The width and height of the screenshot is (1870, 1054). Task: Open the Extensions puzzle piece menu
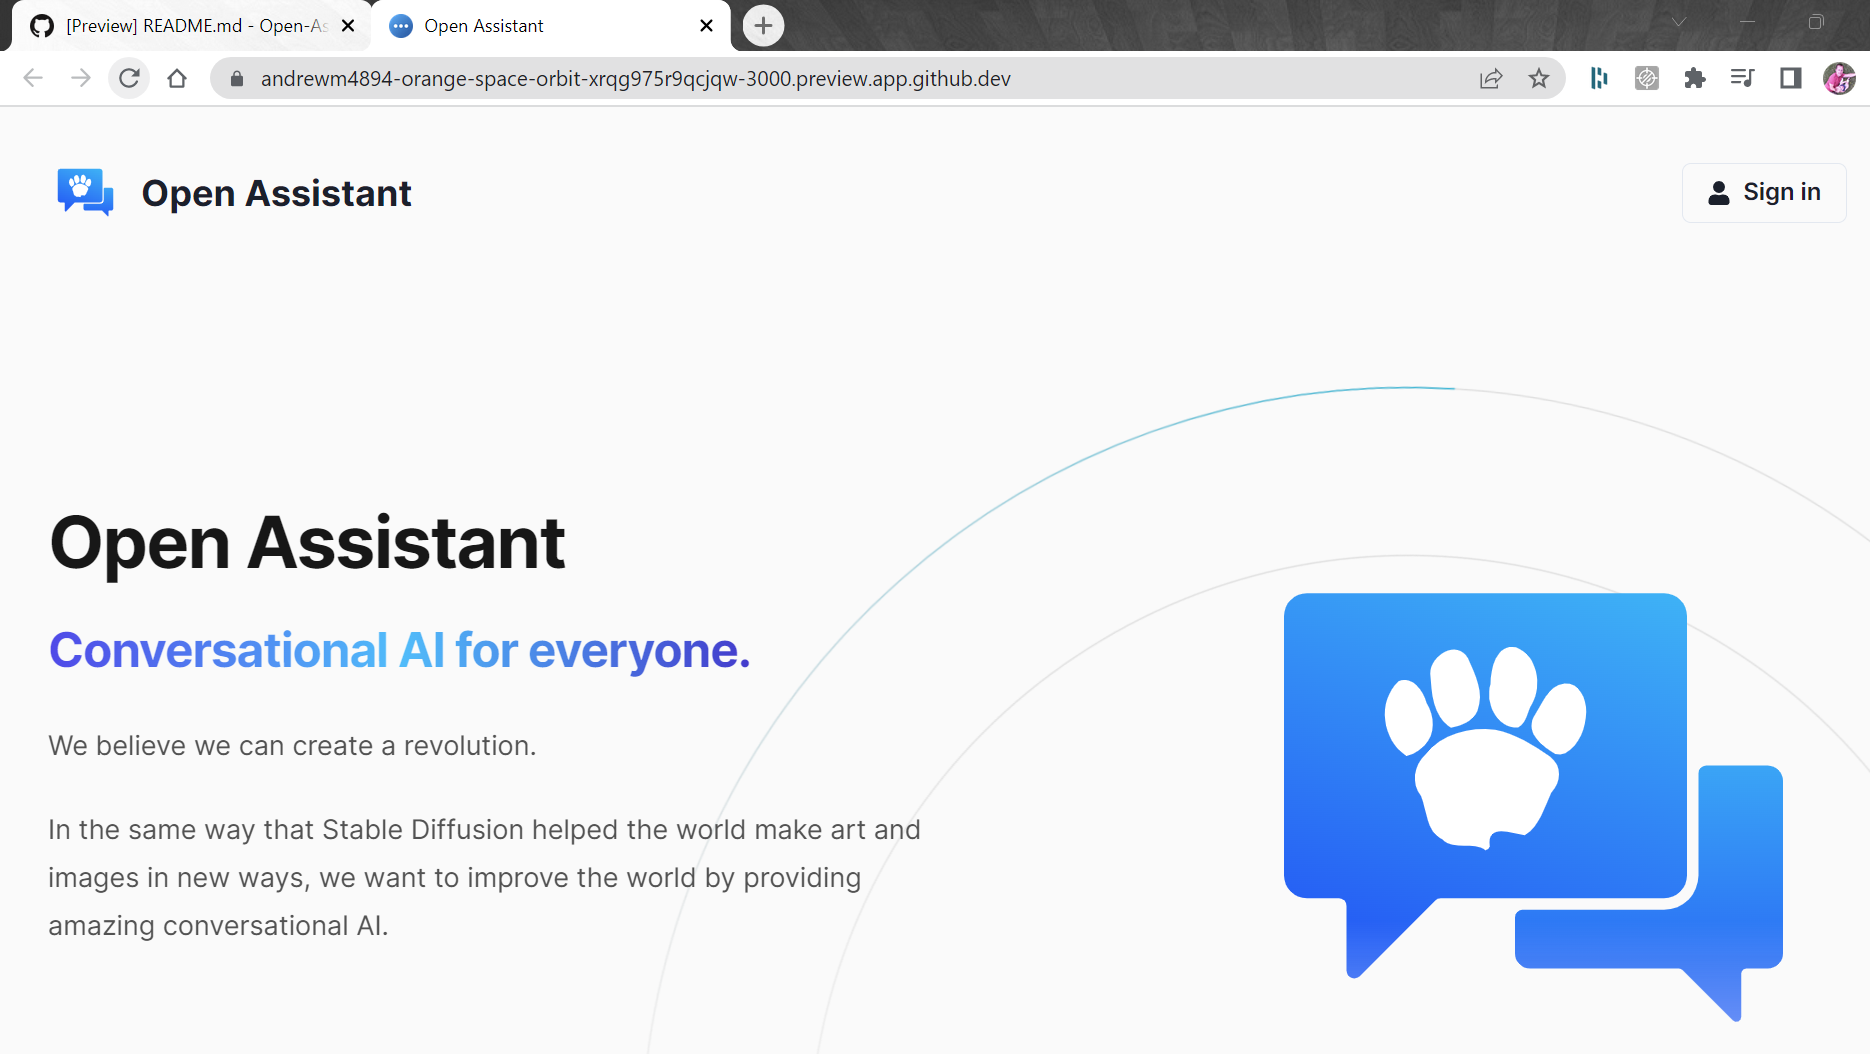tap(1695, 78)
